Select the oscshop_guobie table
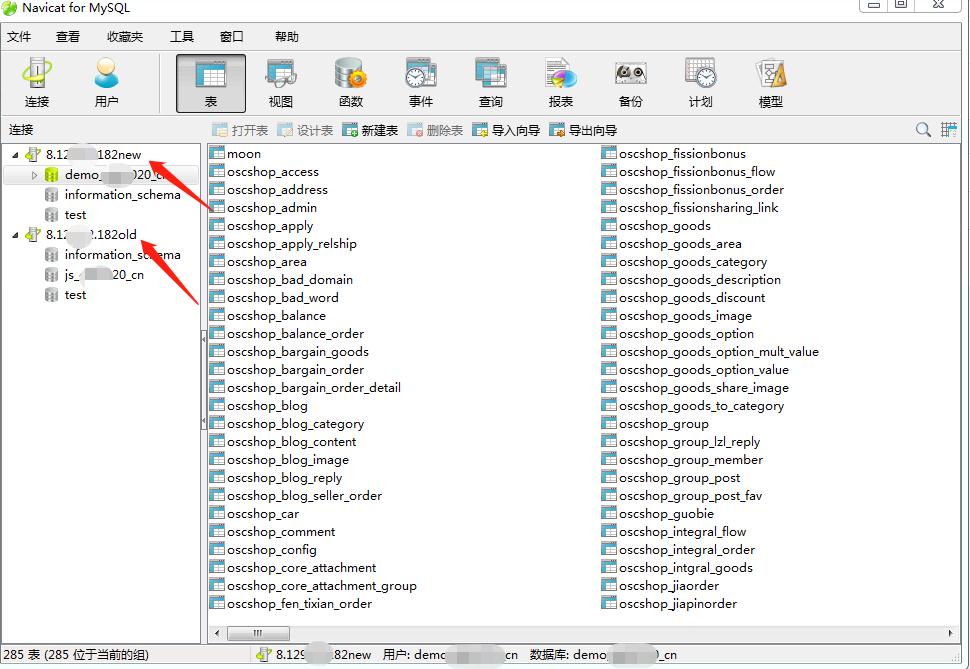The width and height of the screenshot is (970, 669). coord(666,514)
